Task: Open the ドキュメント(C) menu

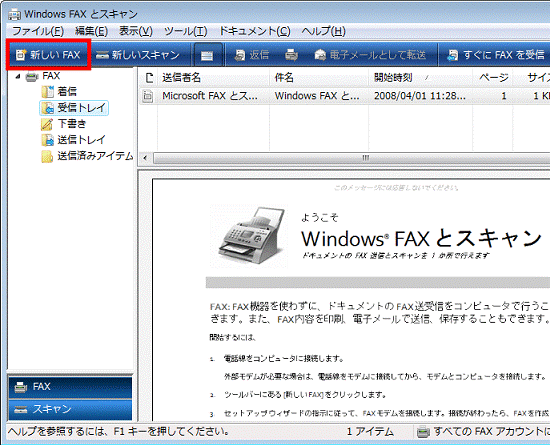Action: point(255,31)
